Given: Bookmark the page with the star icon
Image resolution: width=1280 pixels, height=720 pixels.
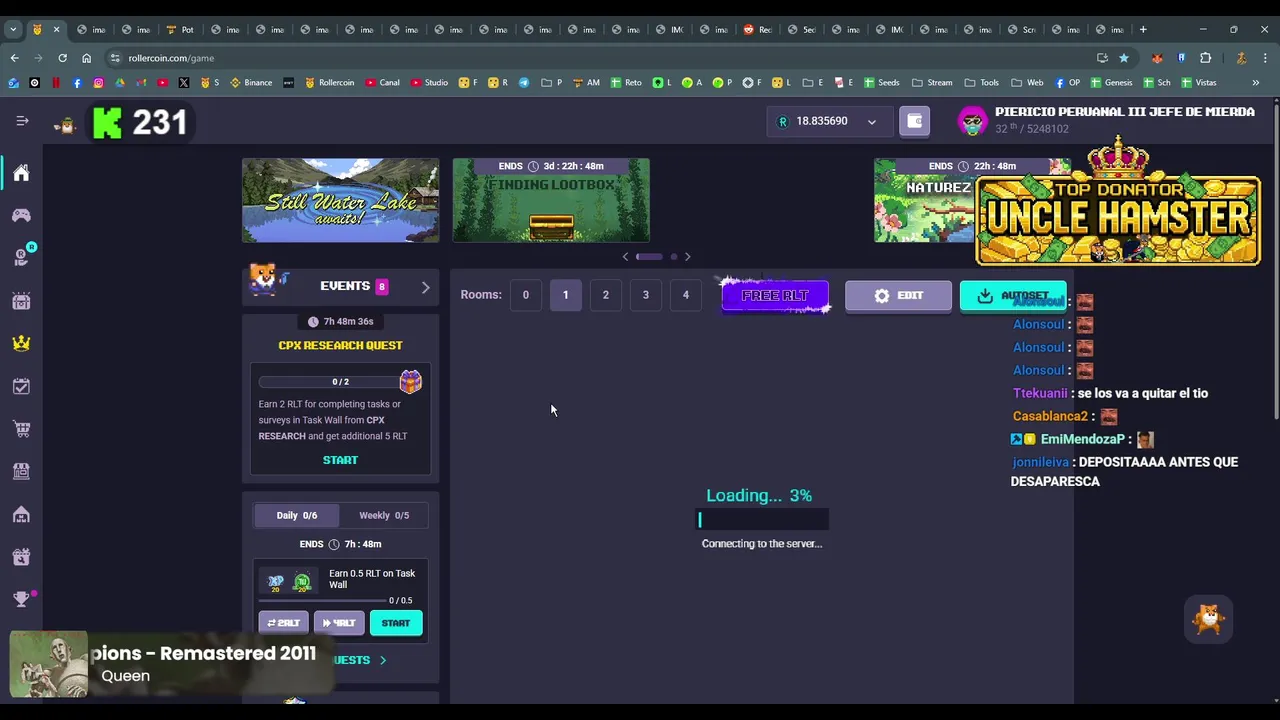Looking at the screenshot, I should [1123, 58].
